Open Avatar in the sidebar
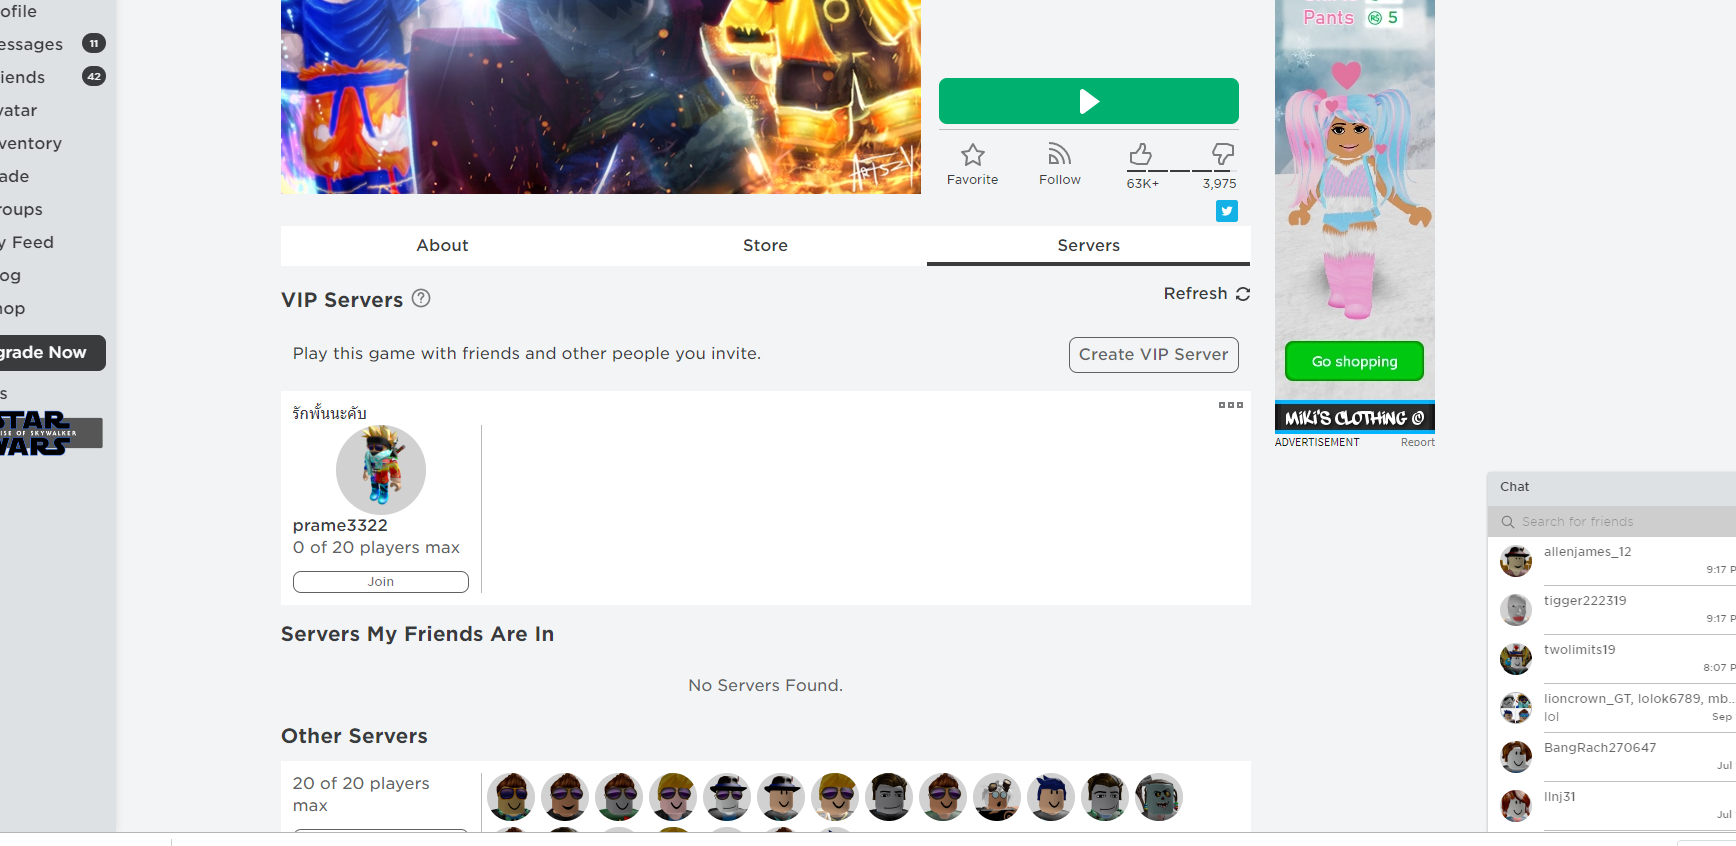 click(x=18, y=110)
